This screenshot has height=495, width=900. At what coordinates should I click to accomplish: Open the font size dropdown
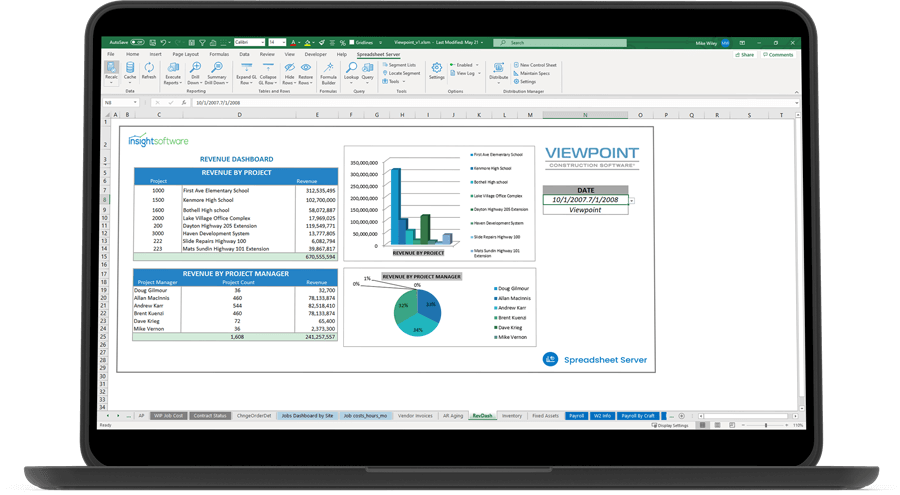coord(284,42)
